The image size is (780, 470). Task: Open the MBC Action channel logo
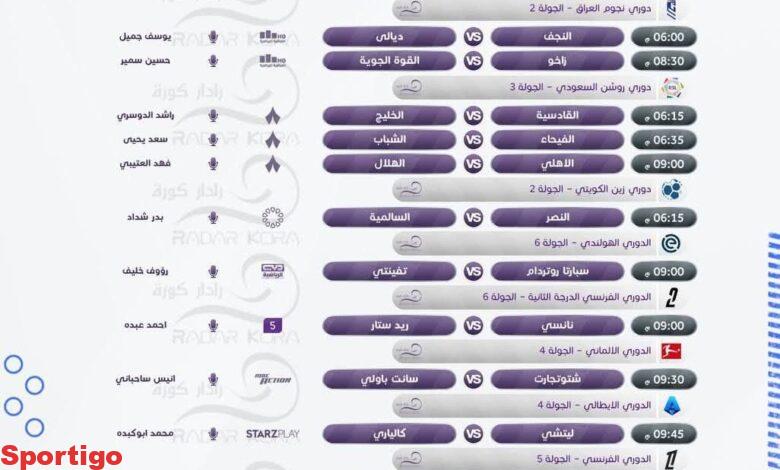[x=272, y=380]
